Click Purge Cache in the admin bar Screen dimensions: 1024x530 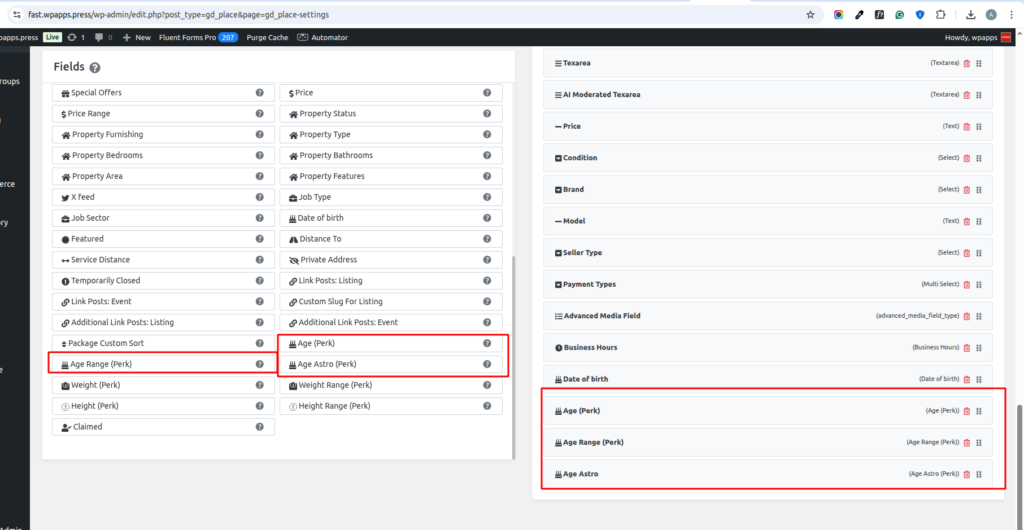265,37
